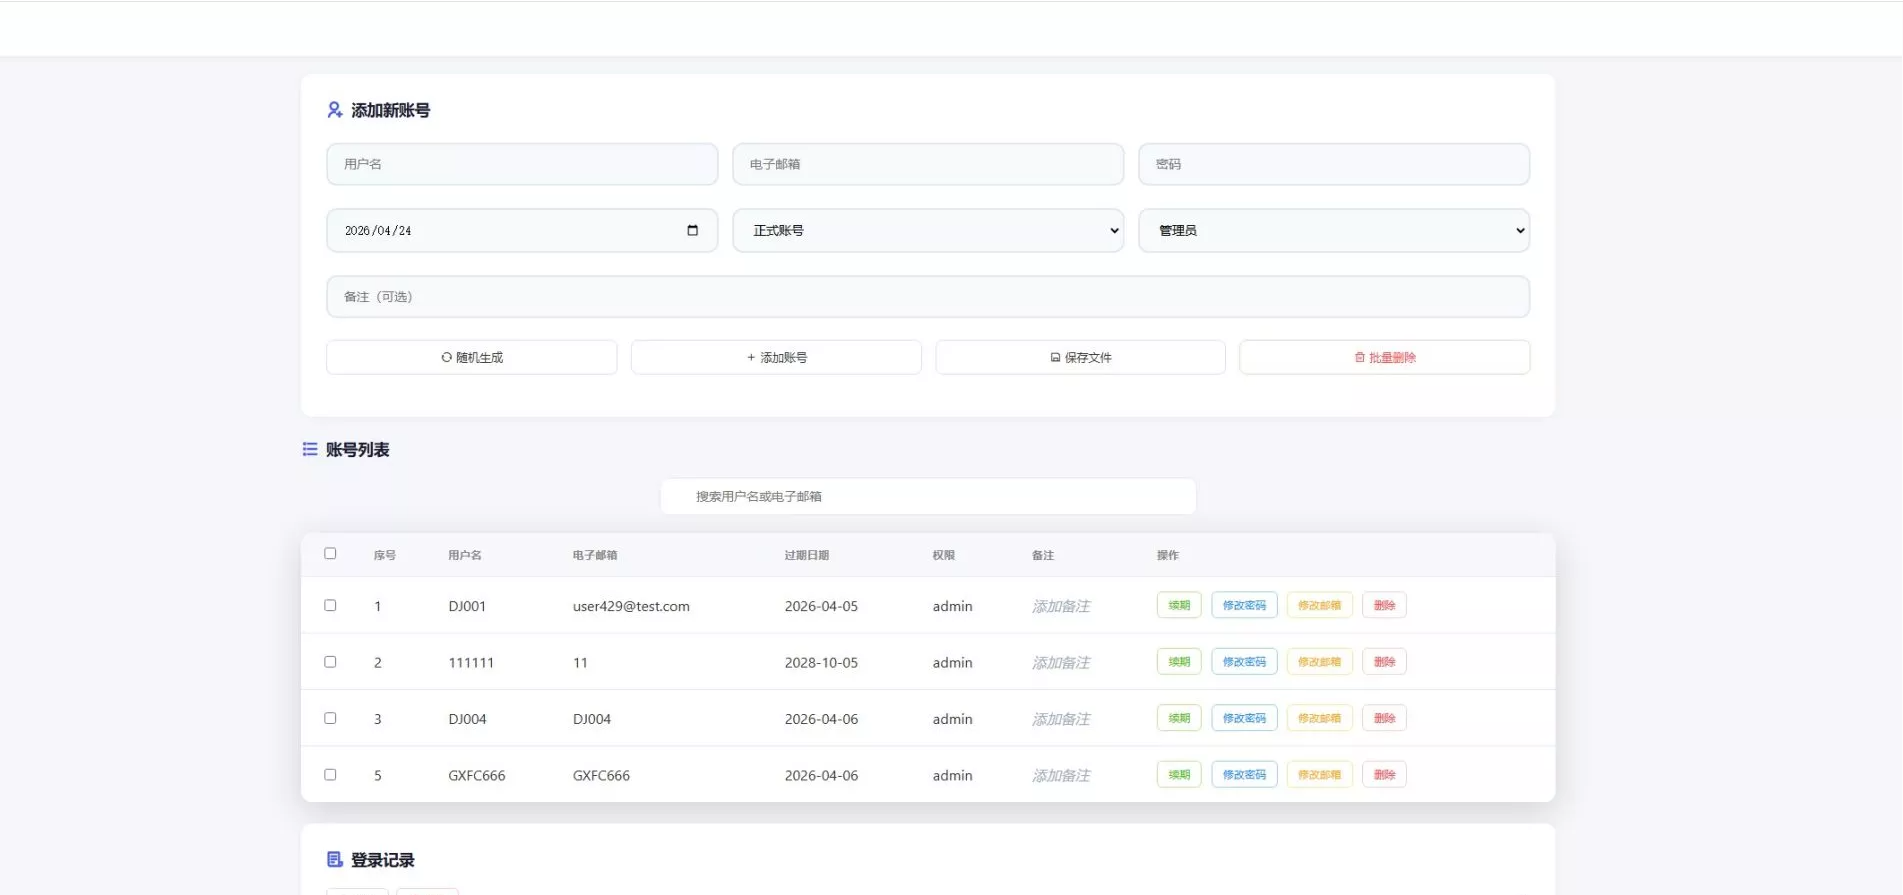Click the log icon beside 登录记录
Image resolution: width=1903 pixels, height=895 pixels.
click(335, 859)
